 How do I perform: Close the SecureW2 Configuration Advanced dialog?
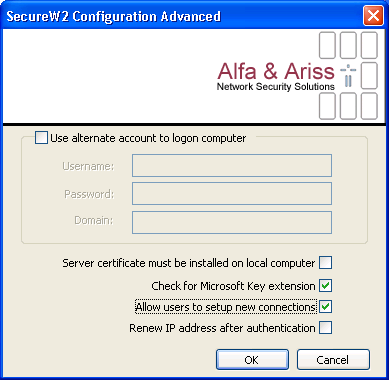click(373, 16)
